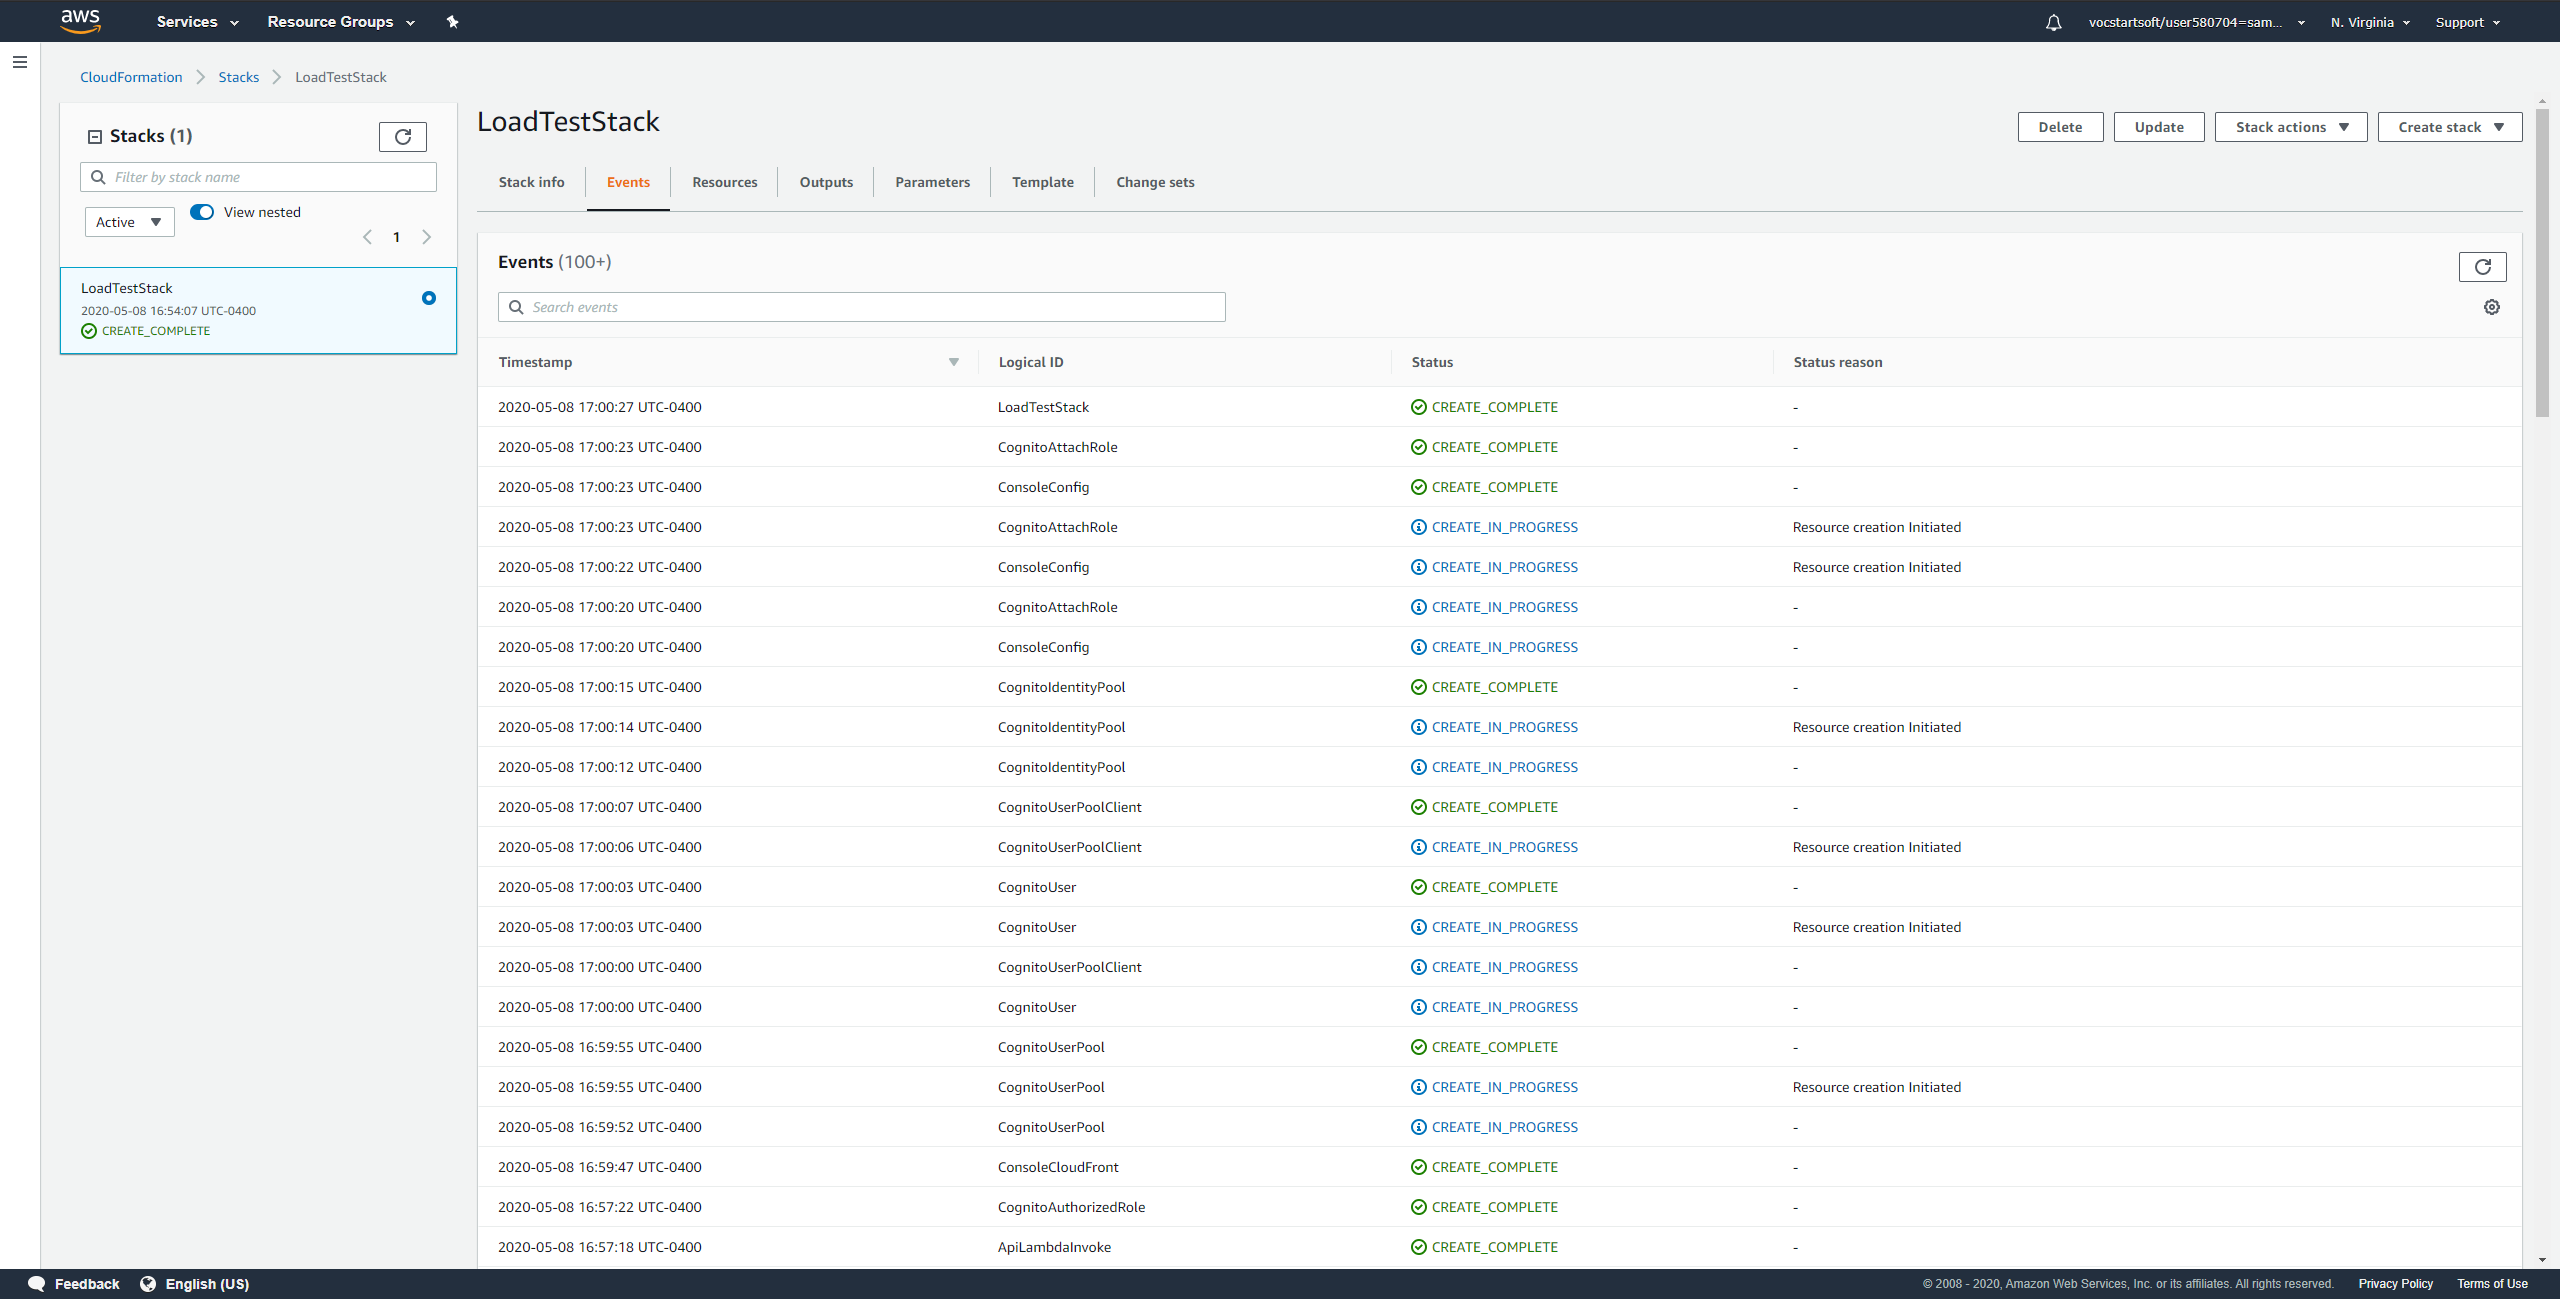Open the Active status filter dropdown
Screen dimensions: 2560x1299
pyautogui.click(x=130, y=222)
